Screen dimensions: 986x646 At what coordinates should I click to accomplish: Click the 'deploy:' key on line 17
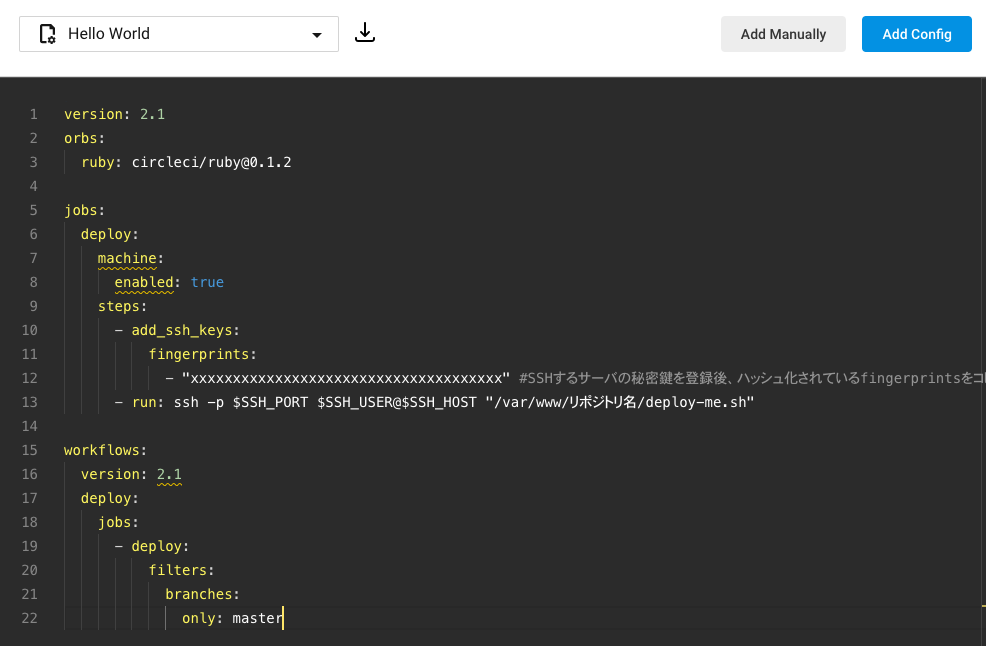[x=109, y=498]
